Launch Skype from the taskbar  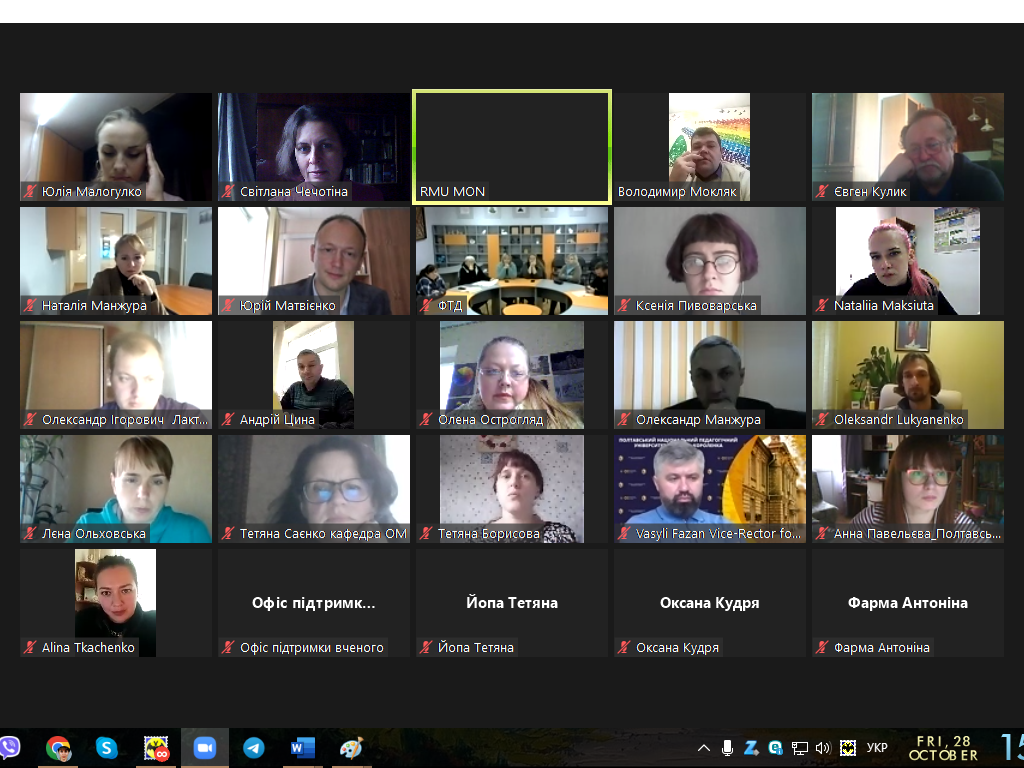(107, 748)
